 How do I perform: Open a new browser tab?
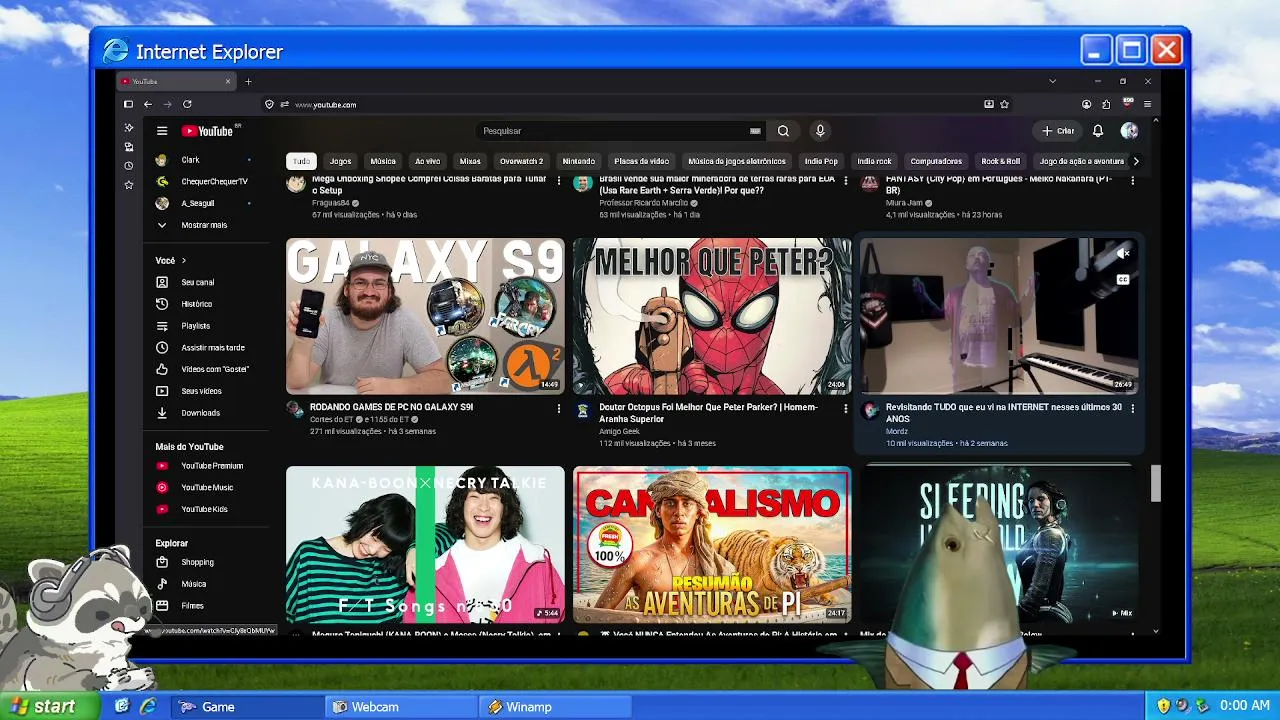248,81
